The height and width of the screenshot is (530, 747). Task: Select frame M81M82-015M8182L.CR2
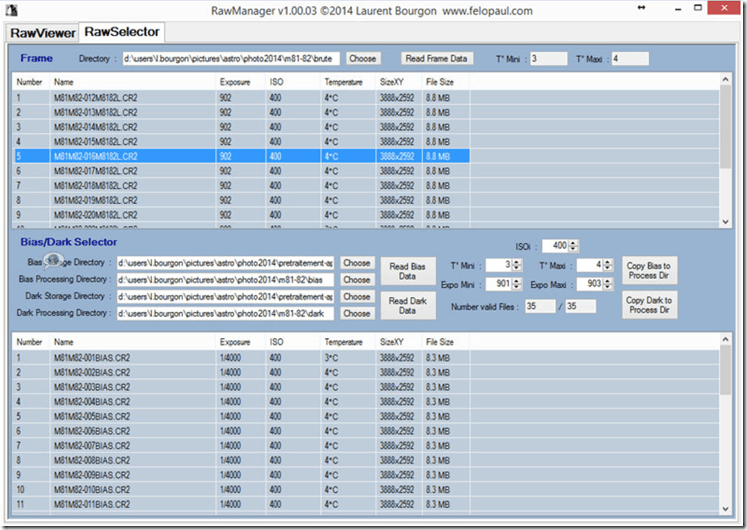241,142
